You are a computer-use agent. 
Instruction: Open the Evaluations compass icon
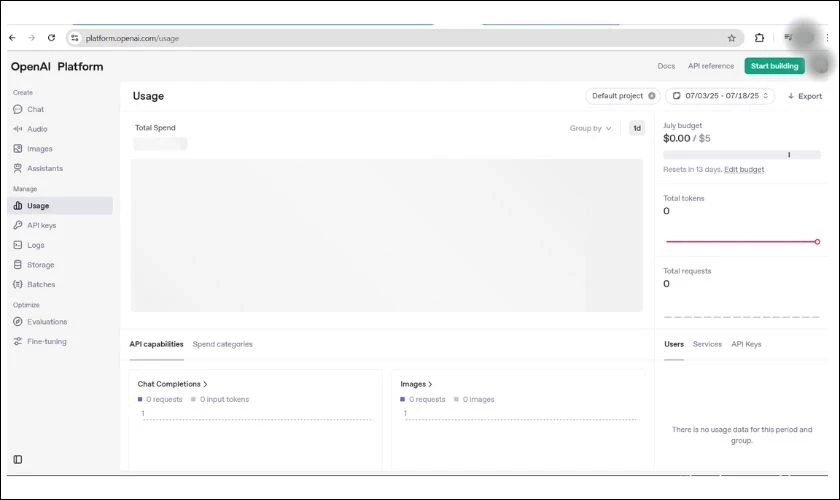(x=18, y=322)
